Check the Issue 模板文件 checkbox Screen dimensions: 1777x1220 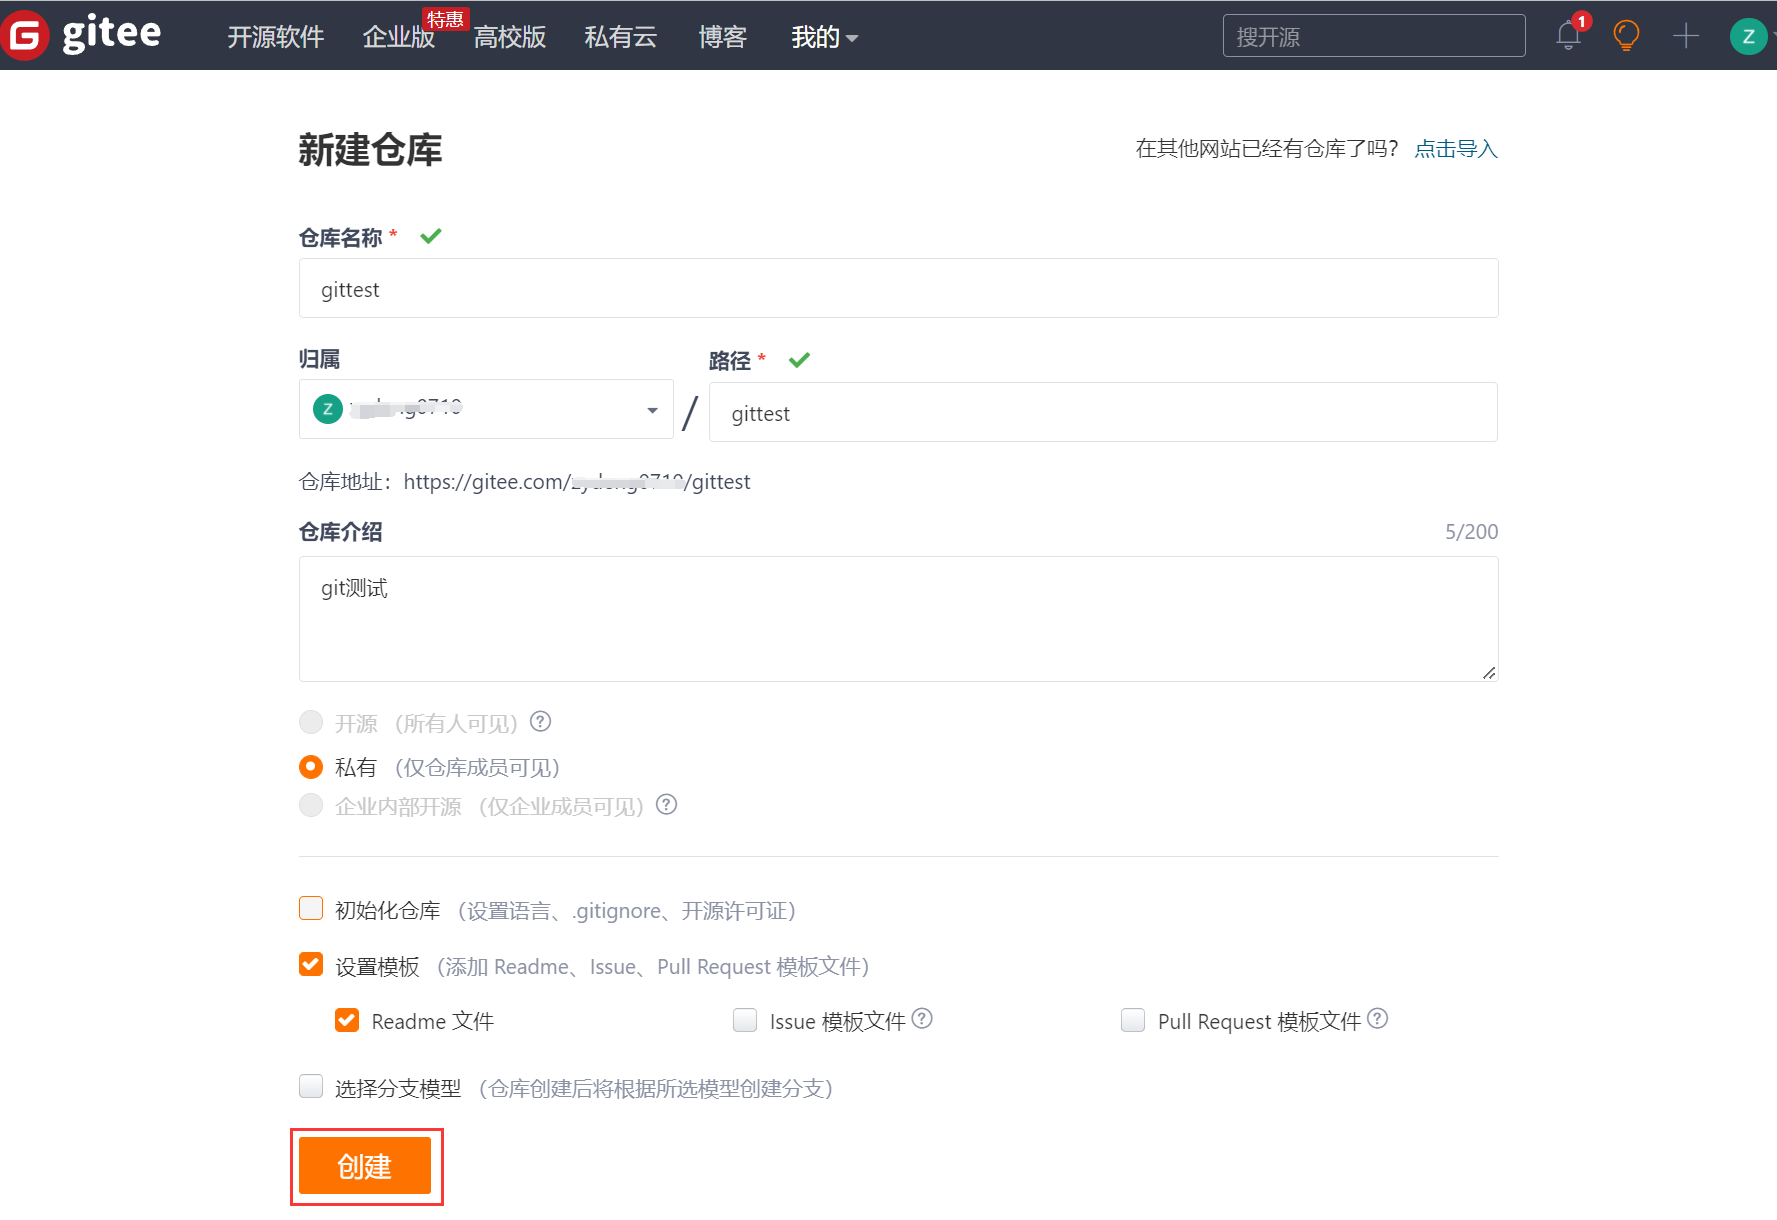point(745,1020)
